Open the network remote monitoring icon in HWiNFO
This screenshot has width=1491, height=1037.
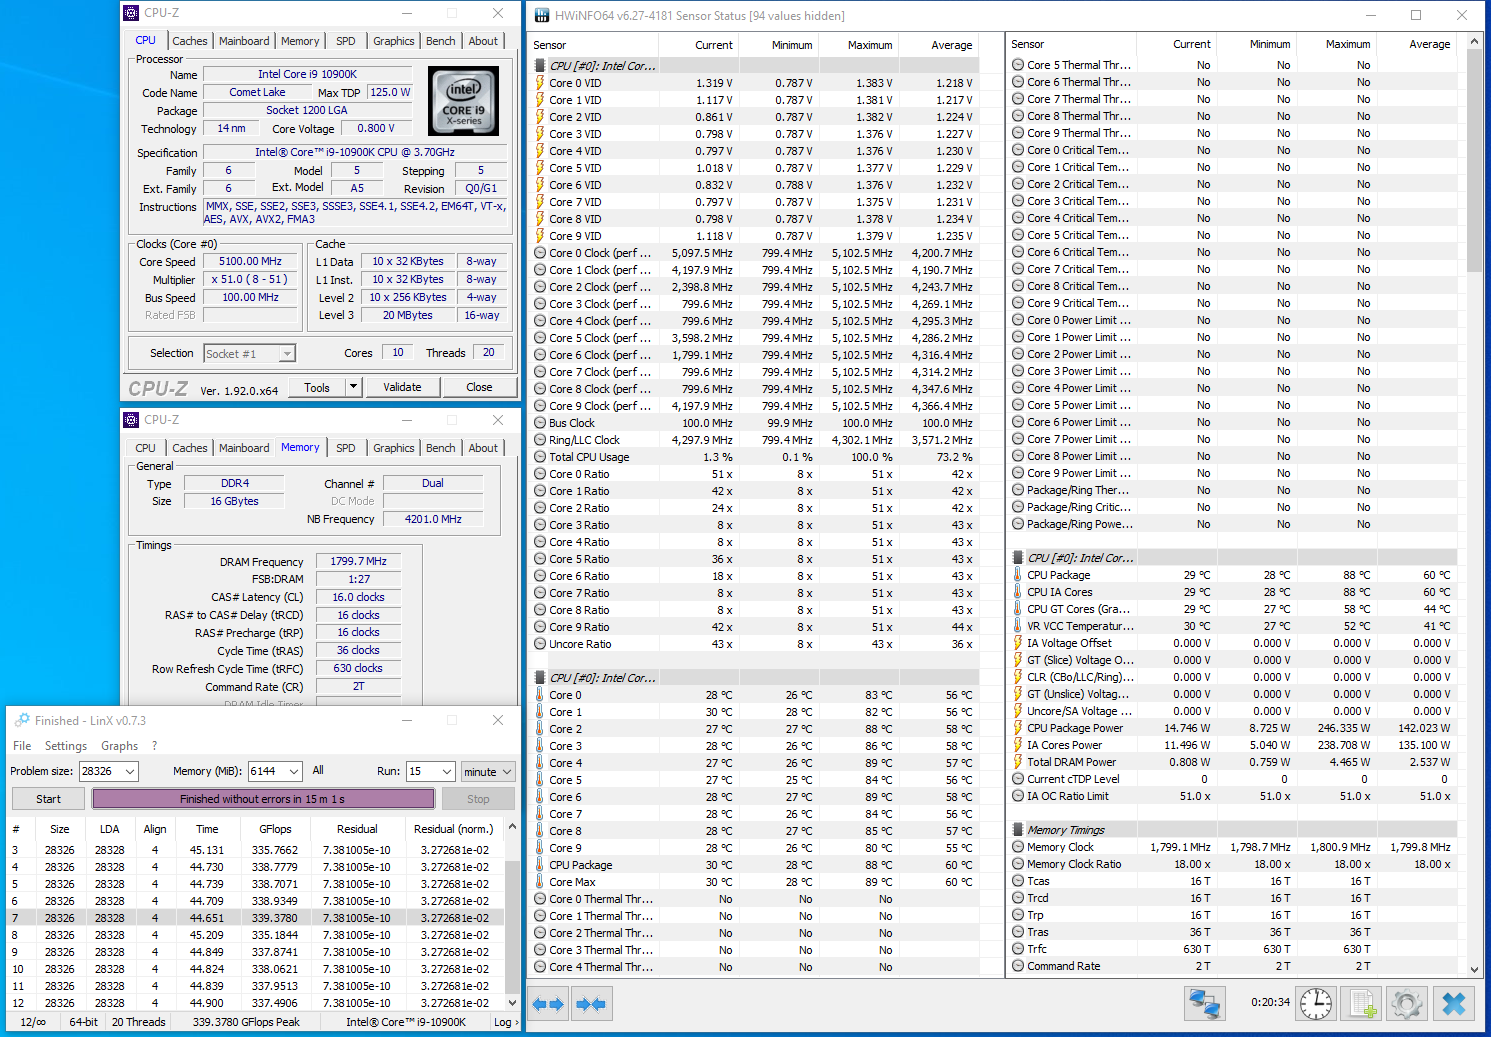1204,1003
